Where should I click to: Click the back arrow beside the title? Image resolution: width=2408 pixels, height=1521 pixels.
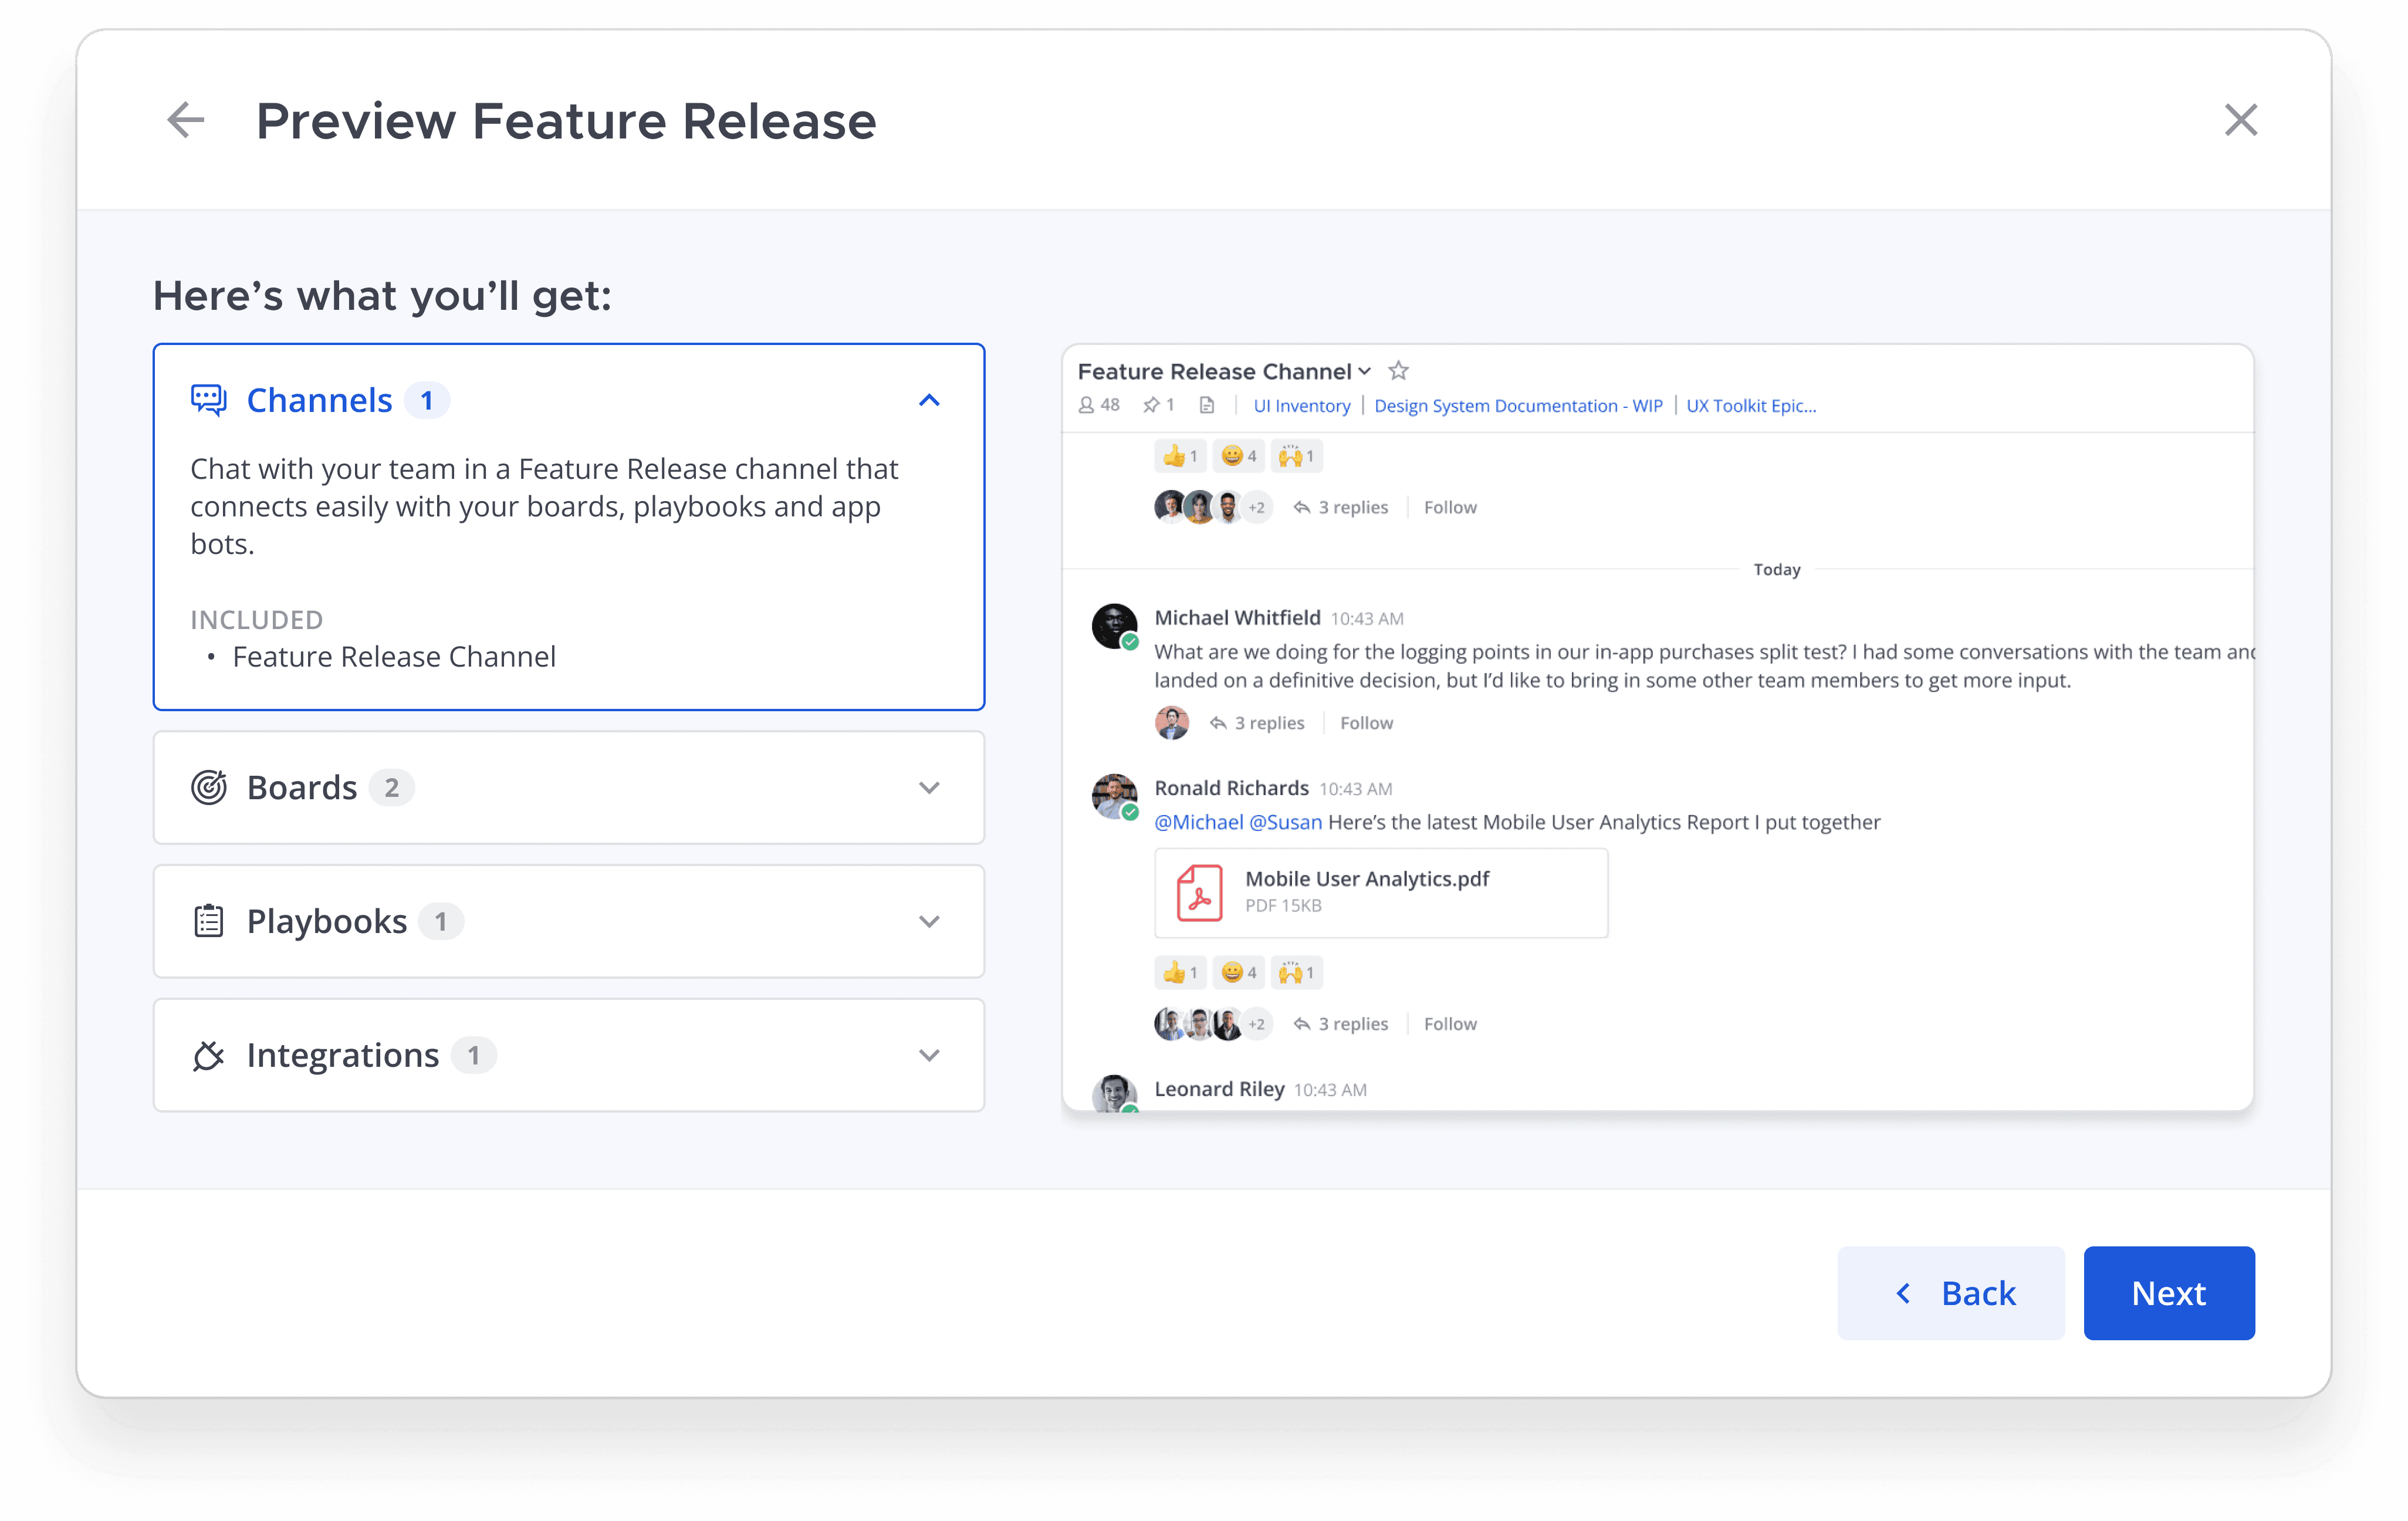(186, 120)
